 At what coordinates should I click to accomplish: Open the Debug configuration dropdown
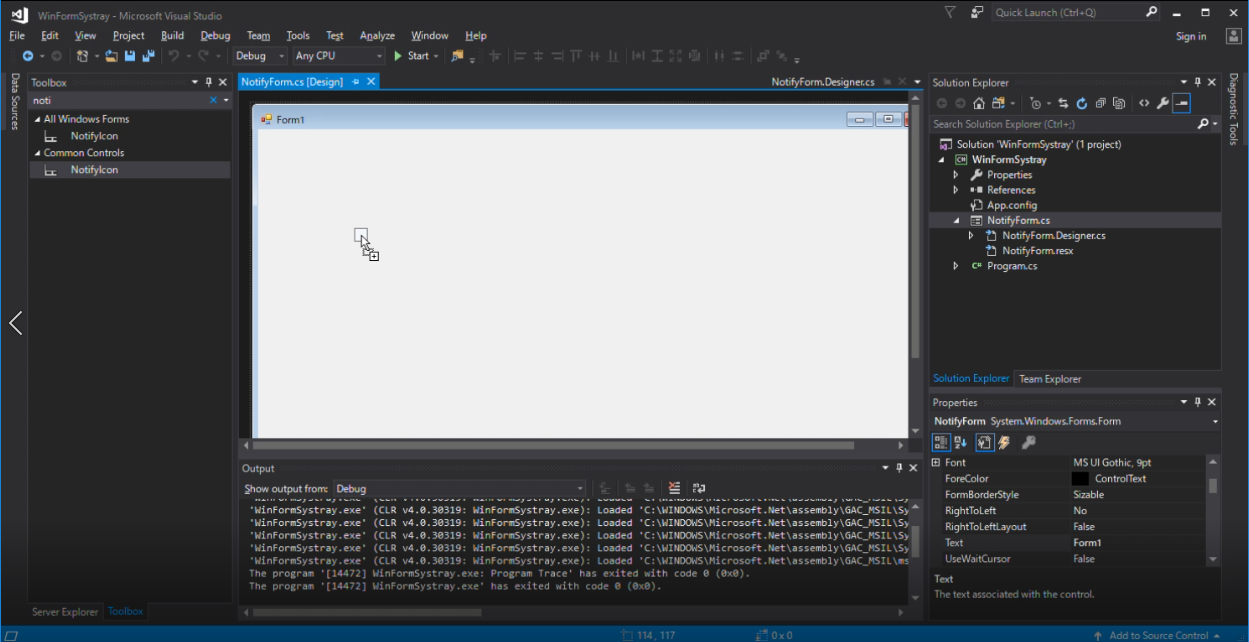[260, 56]
